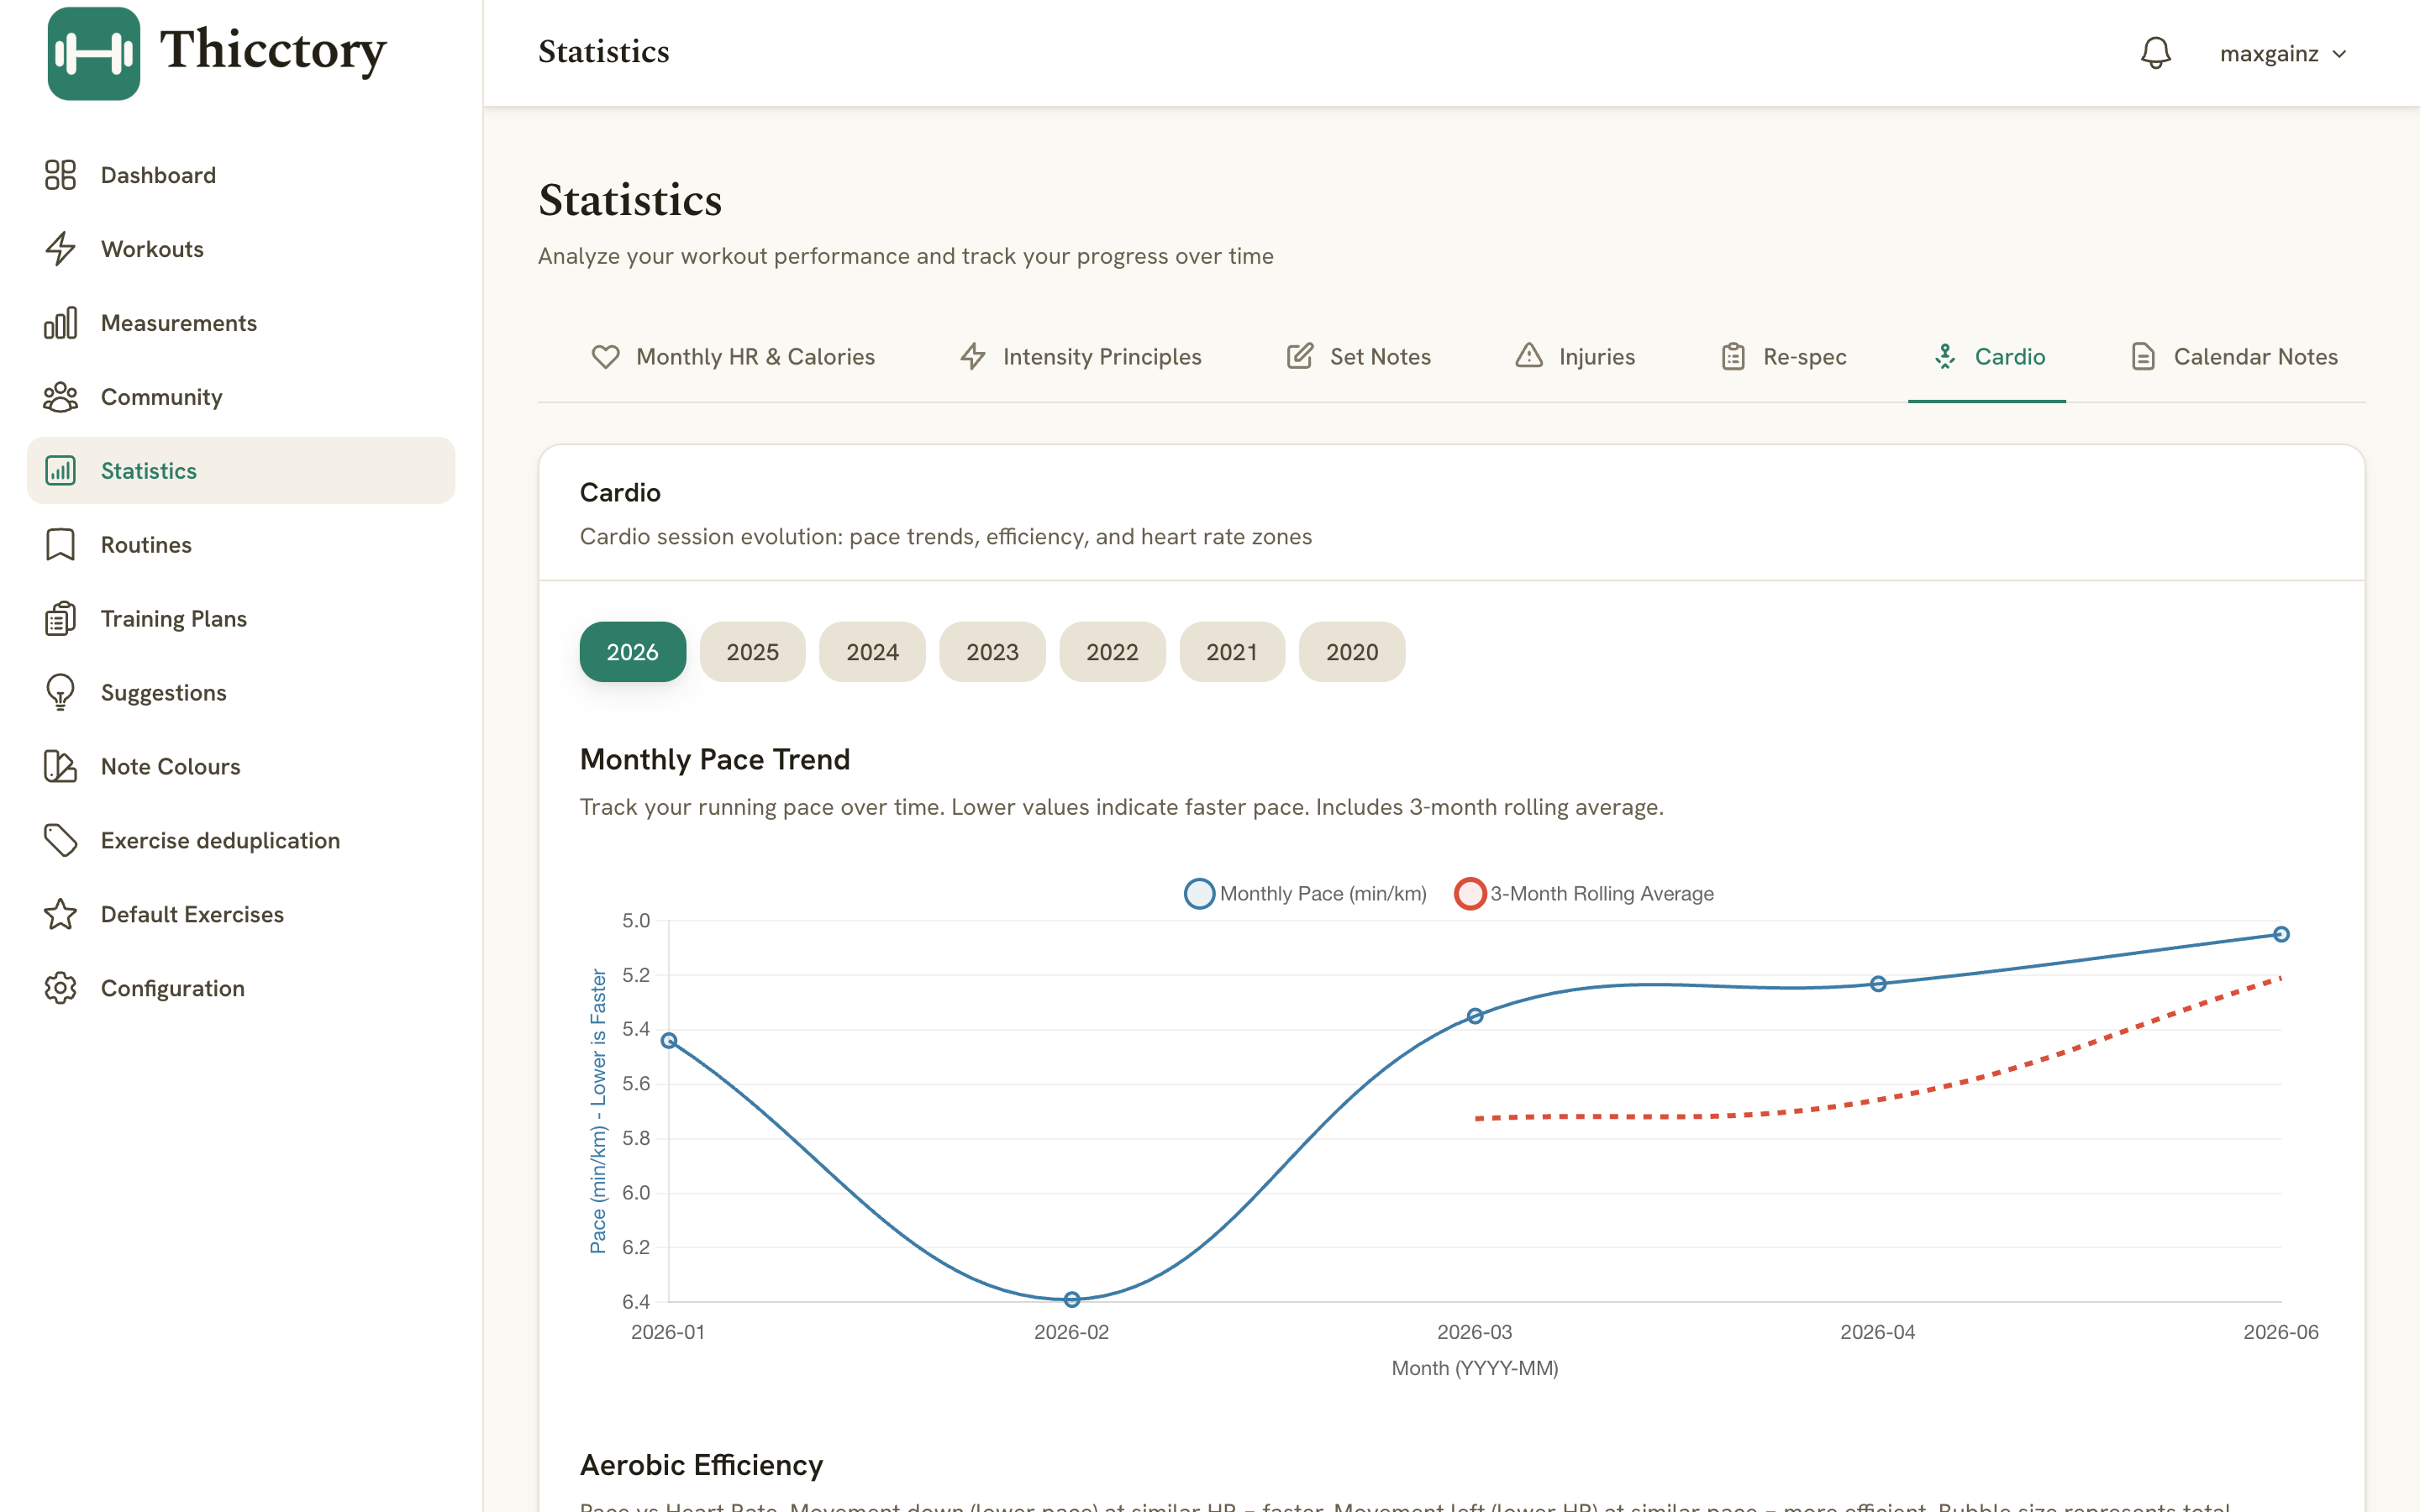Click the Training Plans clipboard icon

tap(60, 619)
